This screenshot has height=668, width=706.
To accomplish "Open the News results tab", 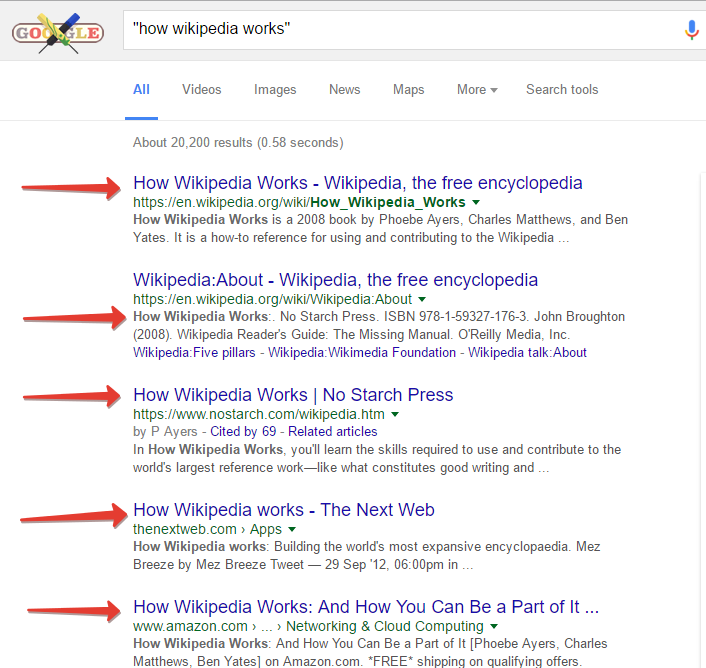I will [x=344, y=90].
